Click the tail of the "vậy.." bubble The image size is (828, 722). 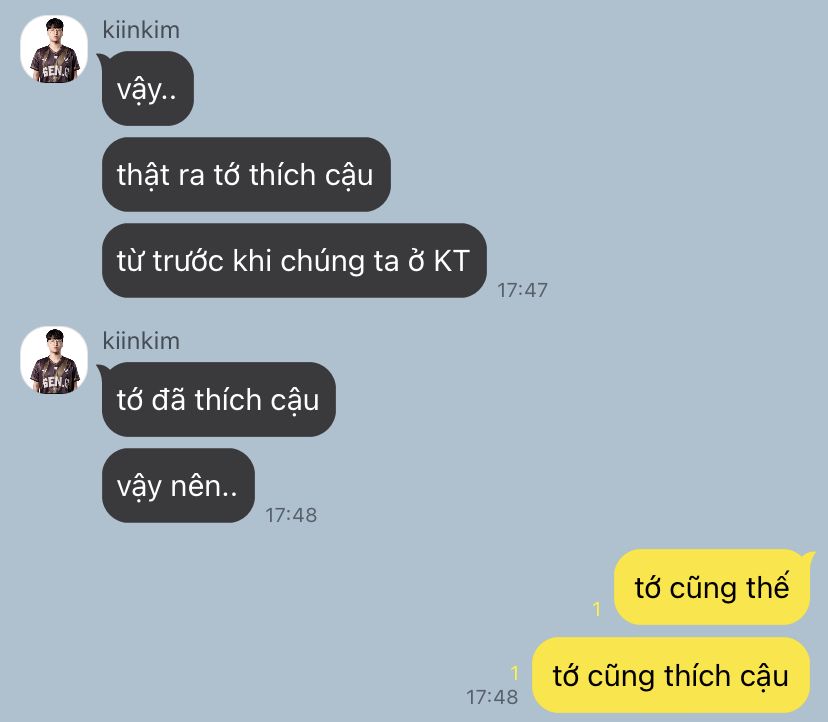pyautogui.click(x=101, y=58)
